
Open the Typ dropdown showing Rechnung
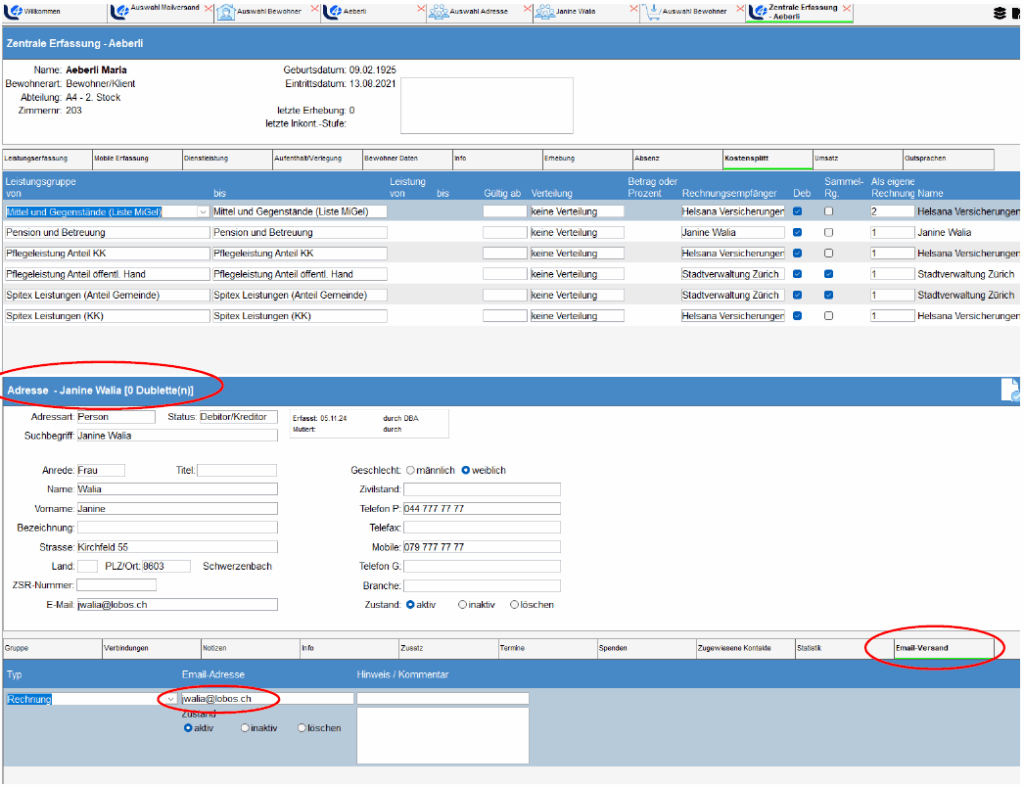tap(170, 699)
